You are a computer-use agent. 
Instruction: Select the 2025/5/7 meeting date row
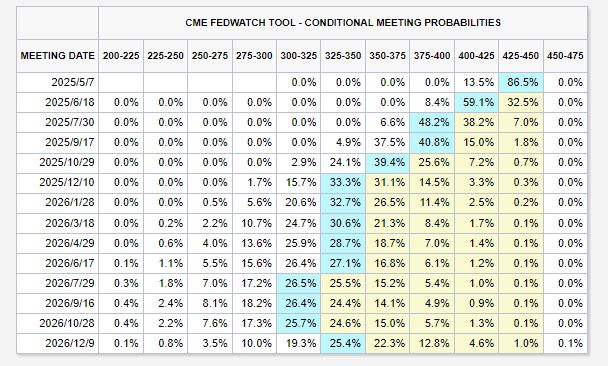pyautogui.click(x=302, y=82)
